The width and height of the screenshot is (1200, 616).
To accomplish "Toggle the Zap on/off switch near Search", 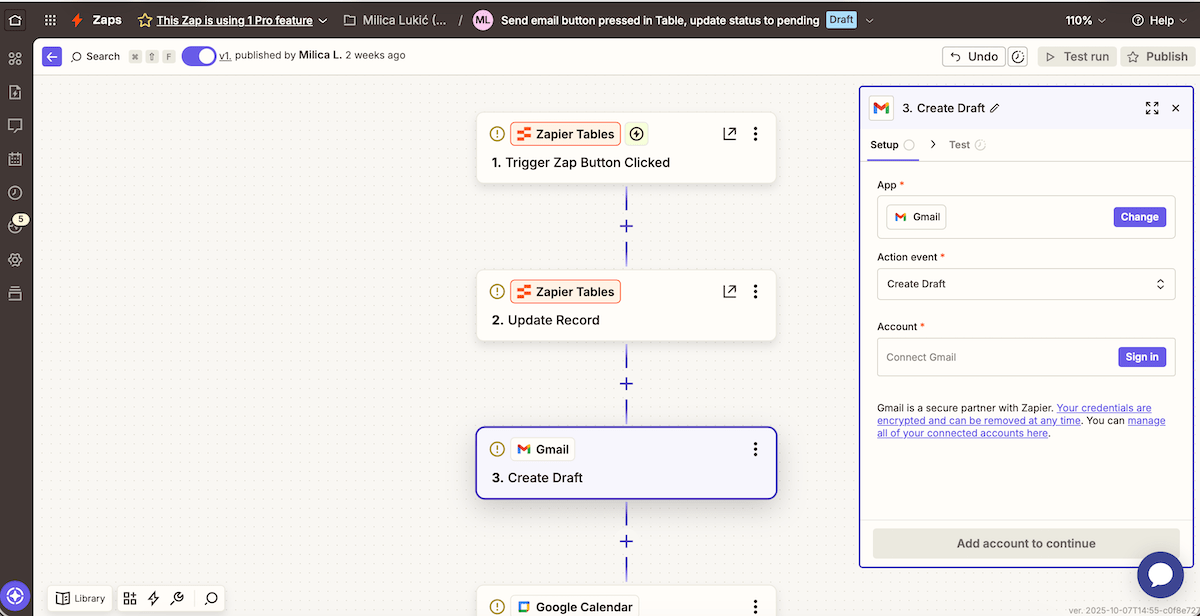I will [197, 56].
